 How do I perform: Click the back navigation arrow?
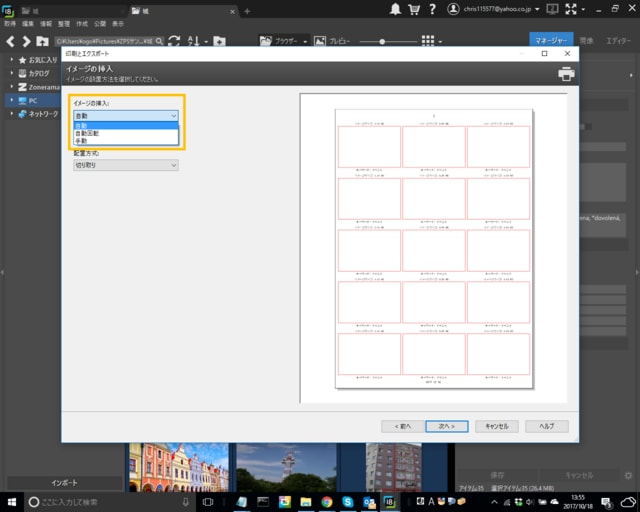point(11,42)
